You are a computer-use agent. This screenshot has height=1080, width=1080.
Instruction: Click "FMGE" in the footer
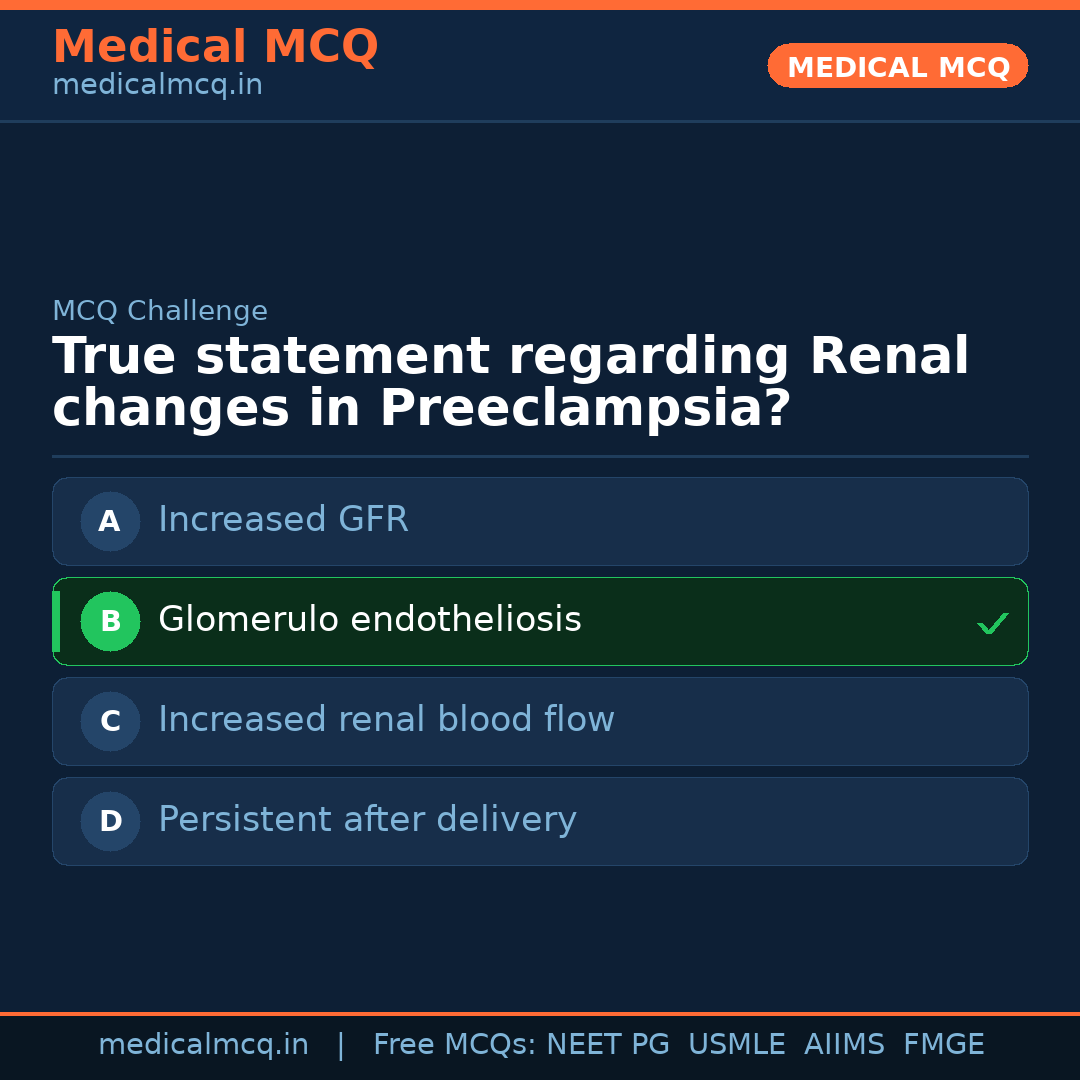[x=944, y=1045]
